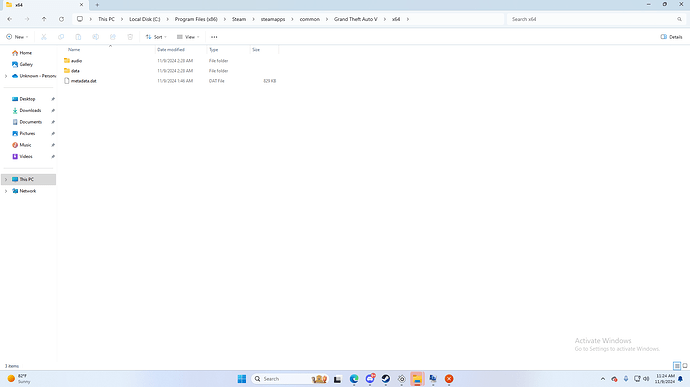
Task: Select the metadata.dat file
Action: click(x=83, y=81)
